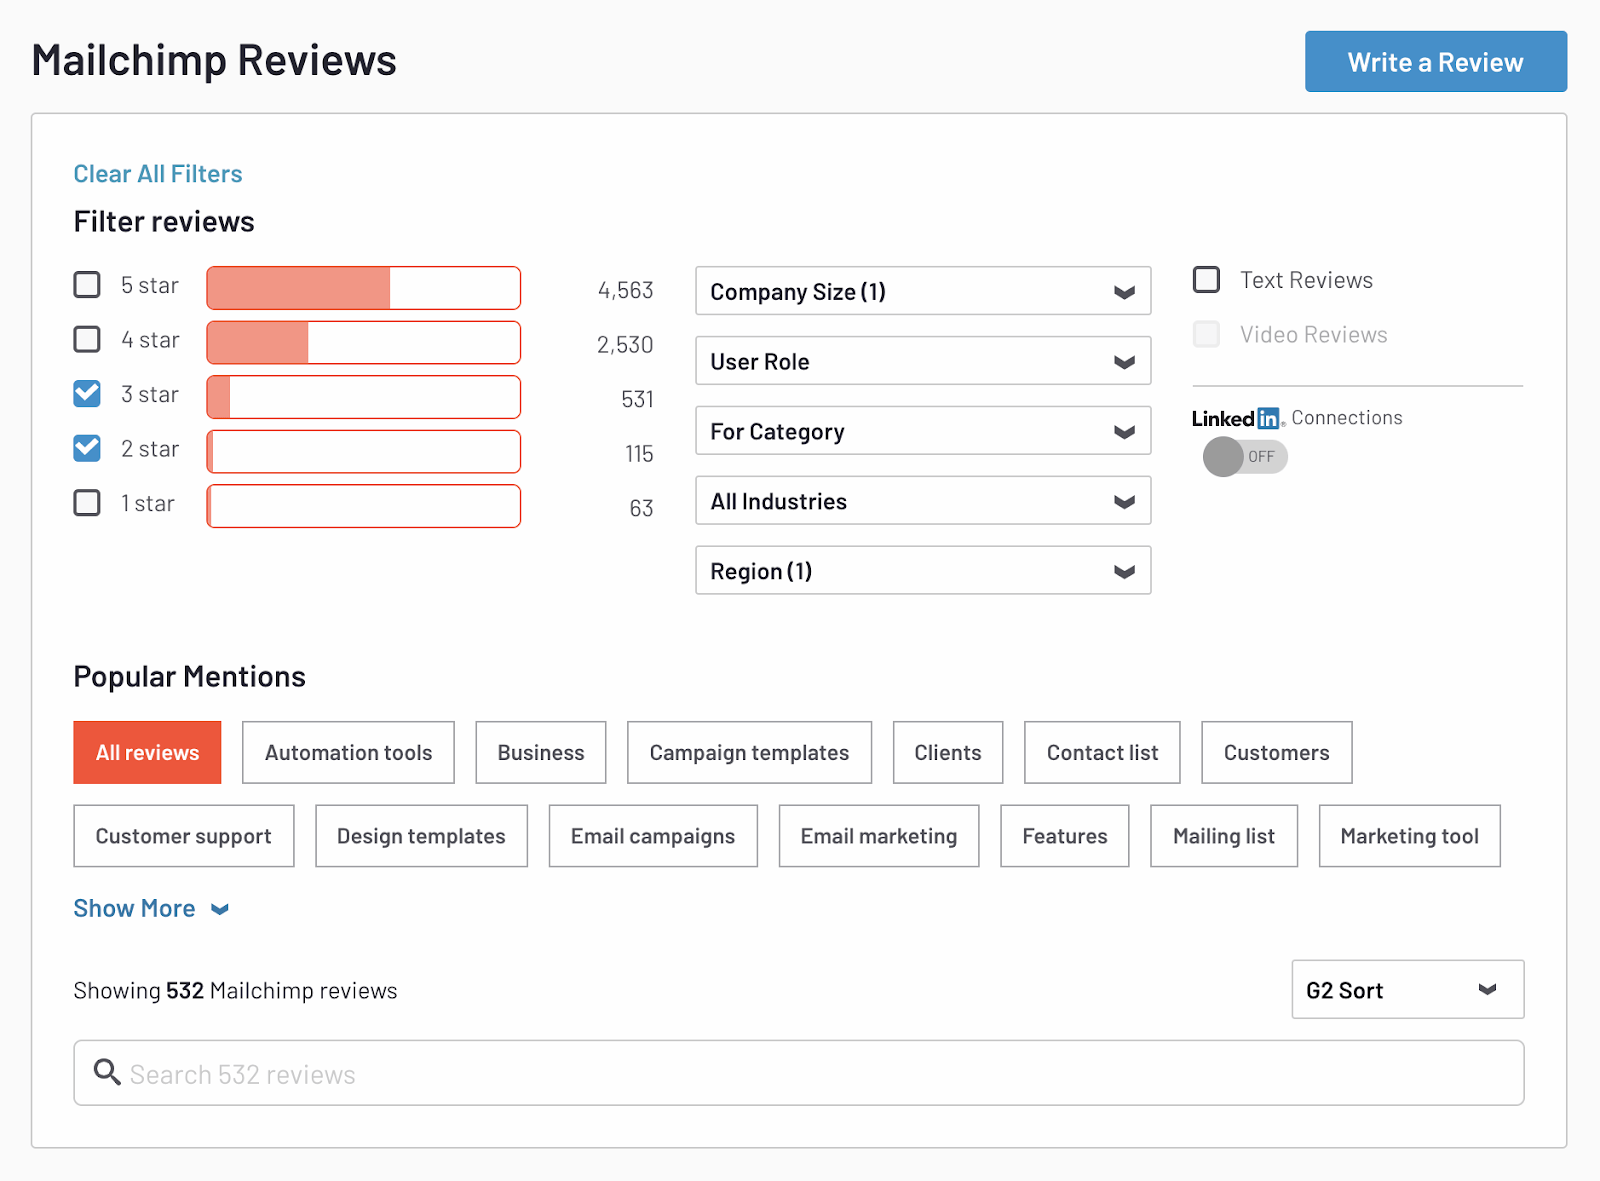Image resolution: width=1600 pixels, height=1181 pixels.
Task: Select the Automation tools mention tag
Action: click(348, 753)
